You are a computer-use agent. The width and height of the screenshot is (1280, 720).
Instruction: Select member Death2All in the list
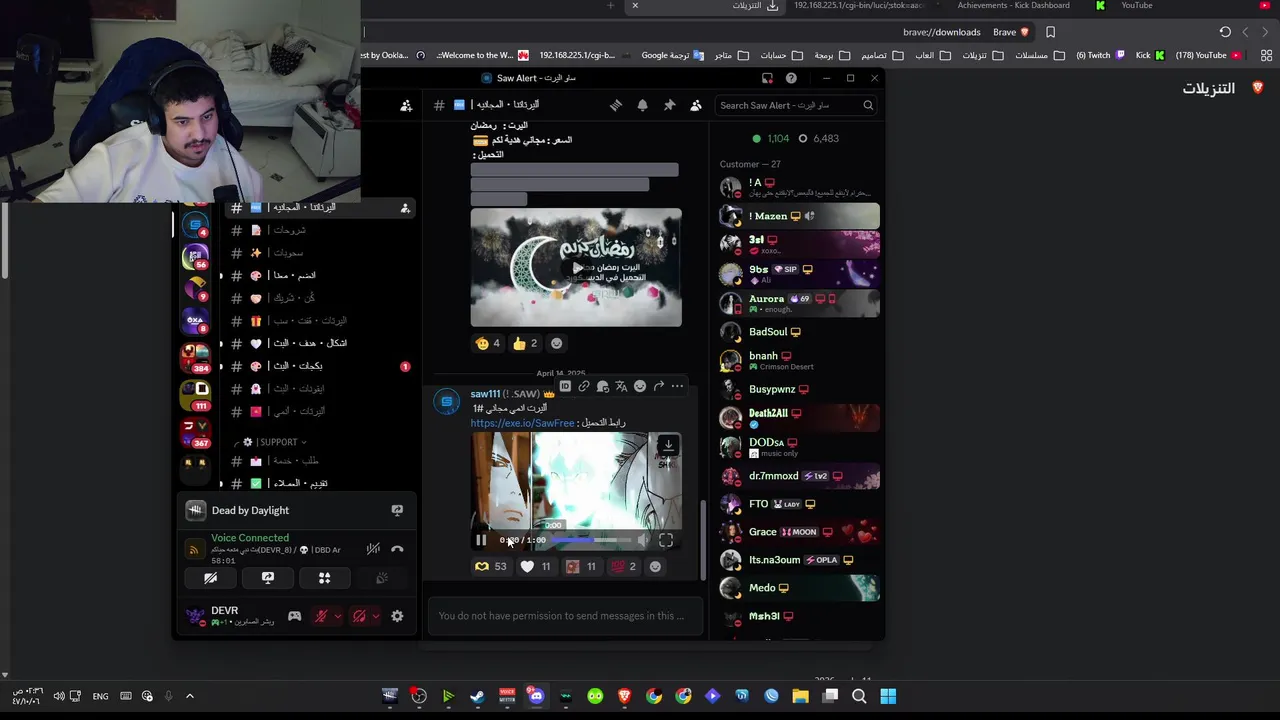point(799,416)
